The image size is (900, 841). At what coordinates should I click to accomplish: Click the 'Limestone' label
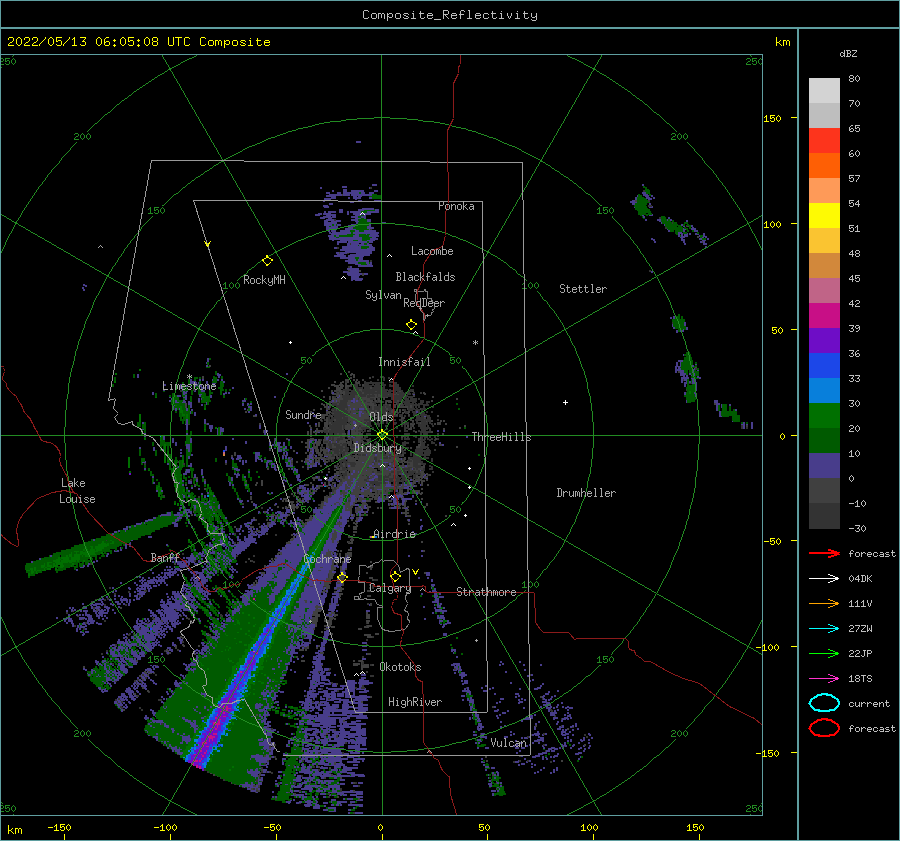tap(189, 386)
